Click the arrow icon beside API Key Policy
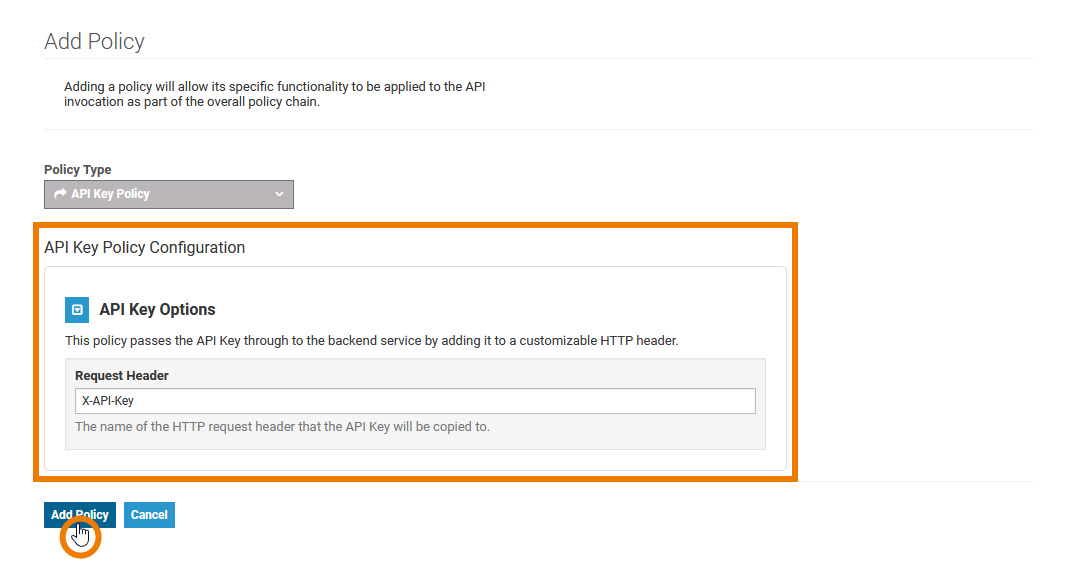1078x567 pixels. tap(60, 194)
